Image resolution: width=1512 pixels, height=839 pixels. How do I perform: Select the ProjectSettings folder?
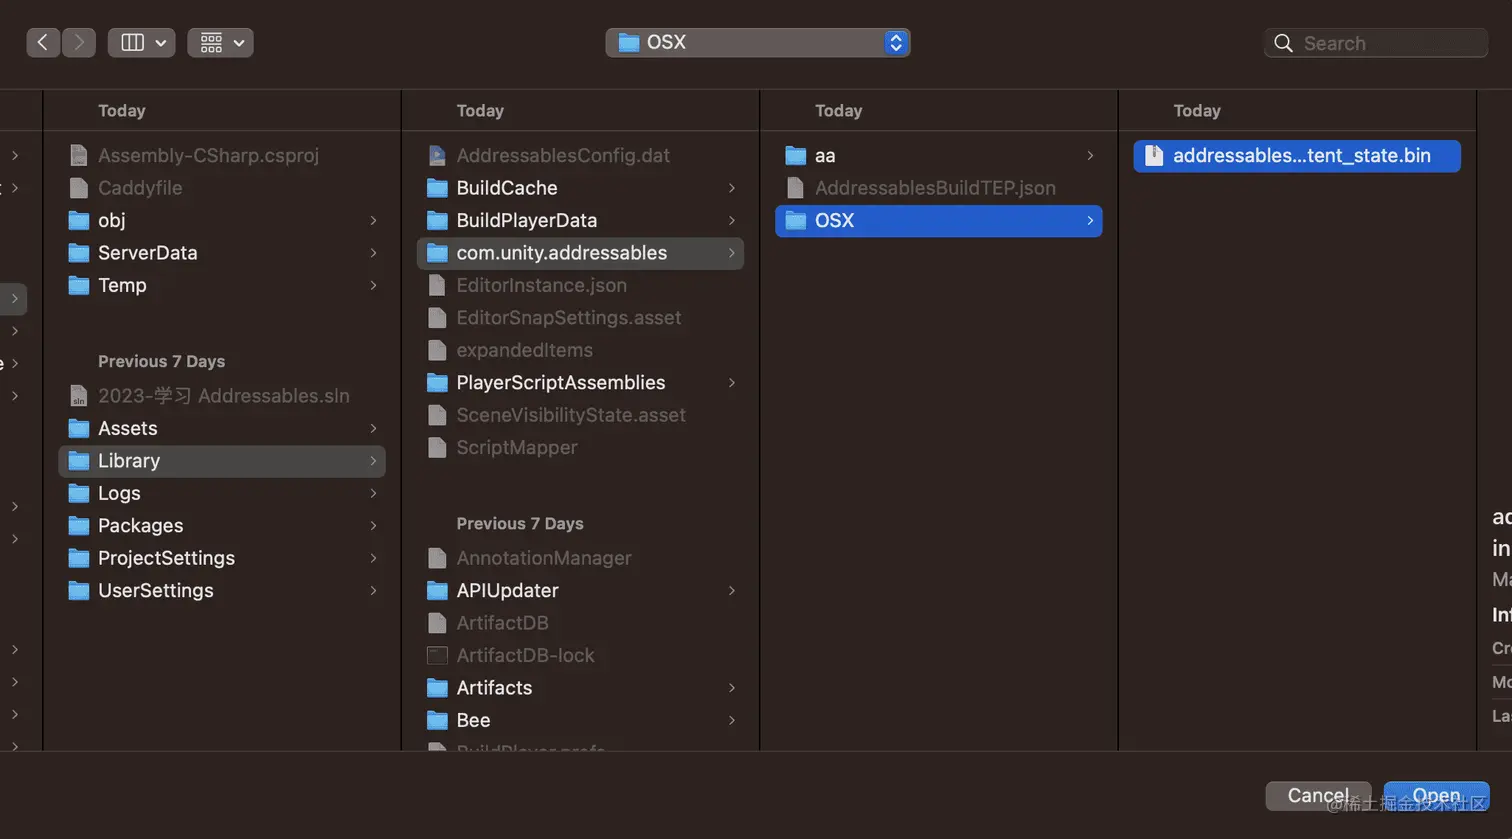tap(166, 558)
